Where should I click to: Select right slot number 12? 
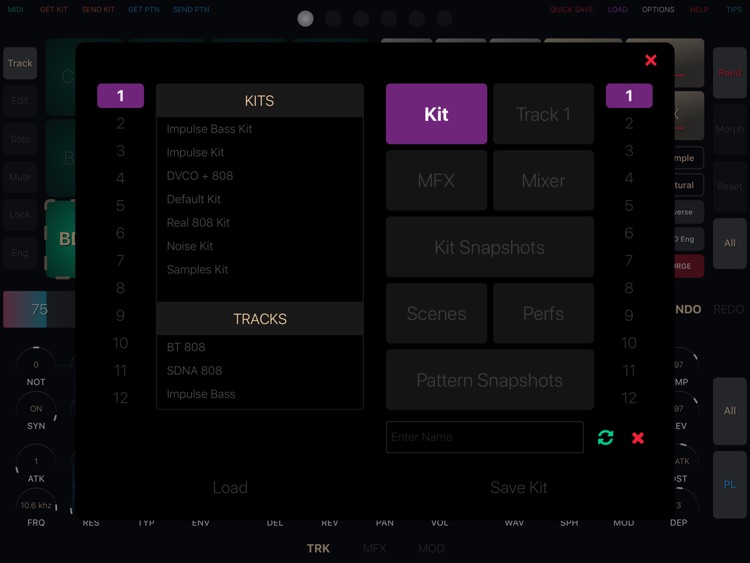pos(629,398)
